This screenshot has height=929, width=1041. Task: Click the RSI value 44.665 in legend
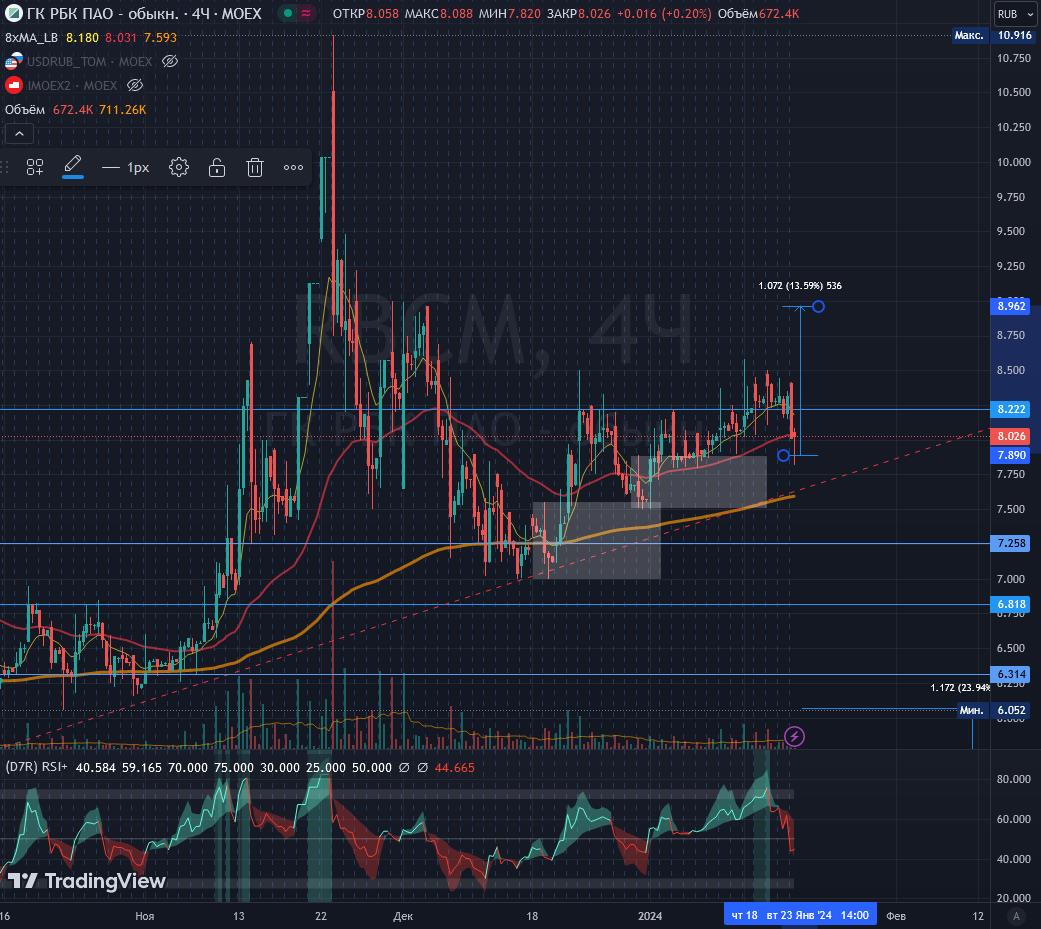point(455,768)
